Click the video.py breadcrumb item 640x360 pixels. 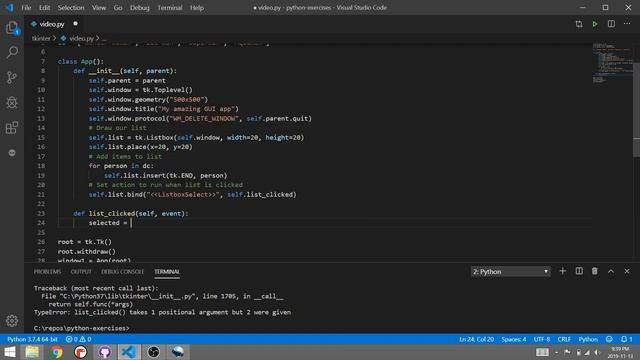click(81, 38)
